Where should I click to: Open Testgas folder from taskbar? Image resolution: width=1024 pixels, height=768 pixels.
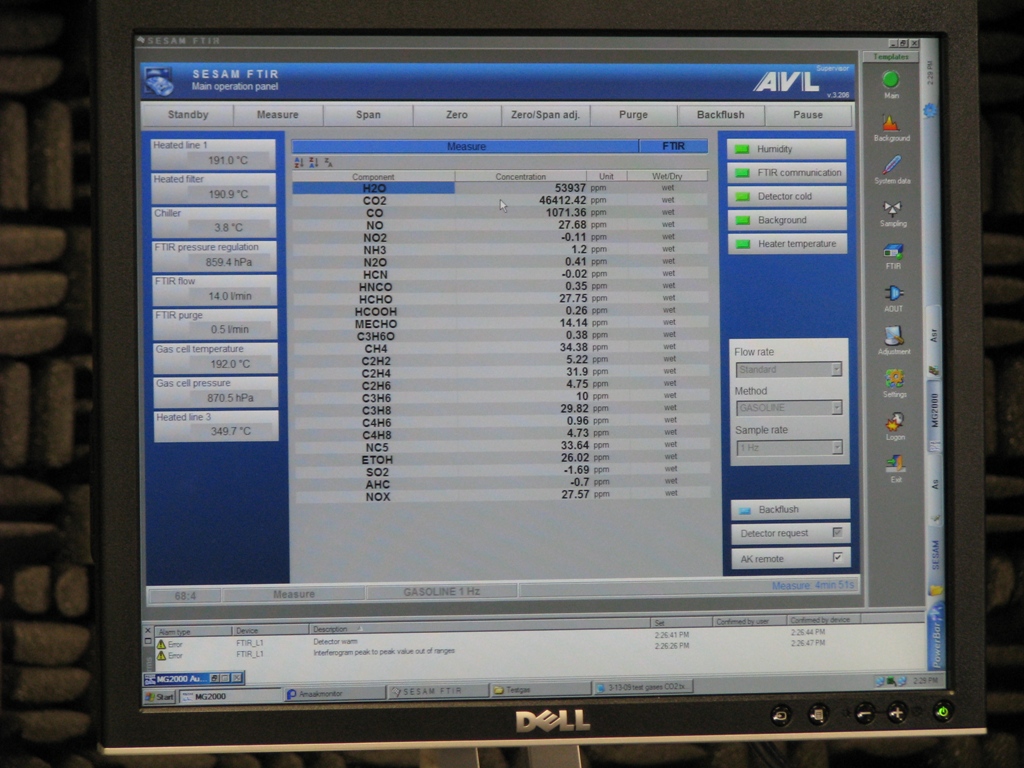coord(541,689)
